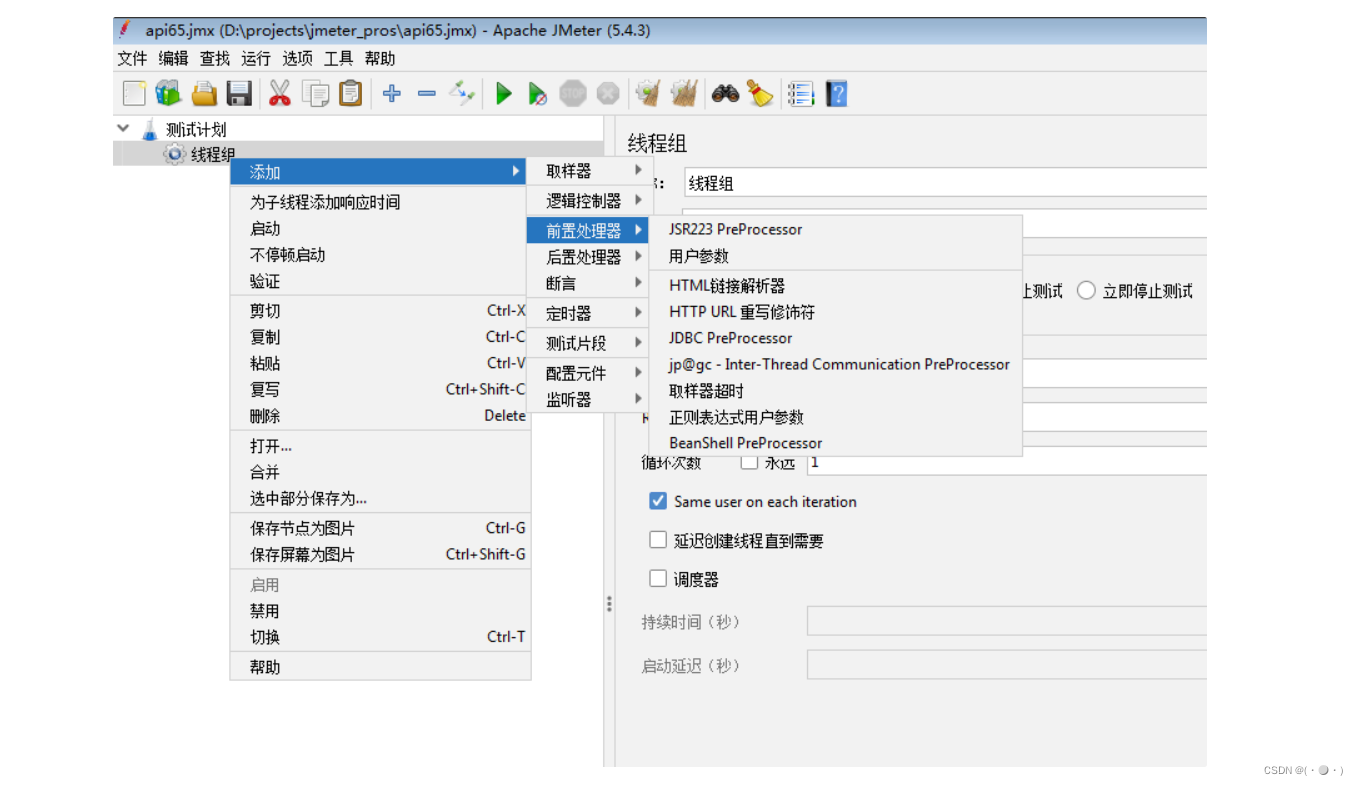1358x785 pixels.
Task: Choose JSR223 PreProcessor from submenu
Action: coord(836,229)
